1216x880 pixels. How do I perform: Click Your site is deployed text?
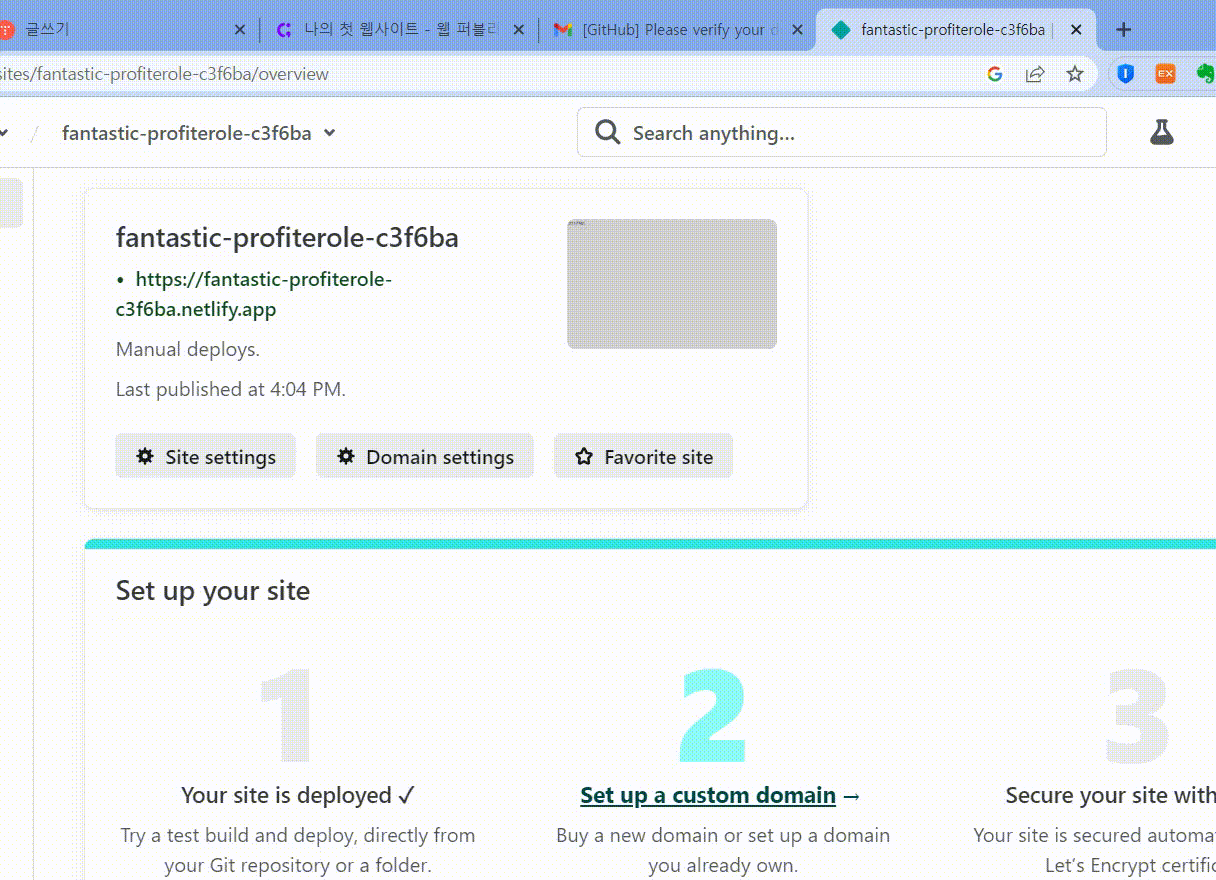(298, 795)
